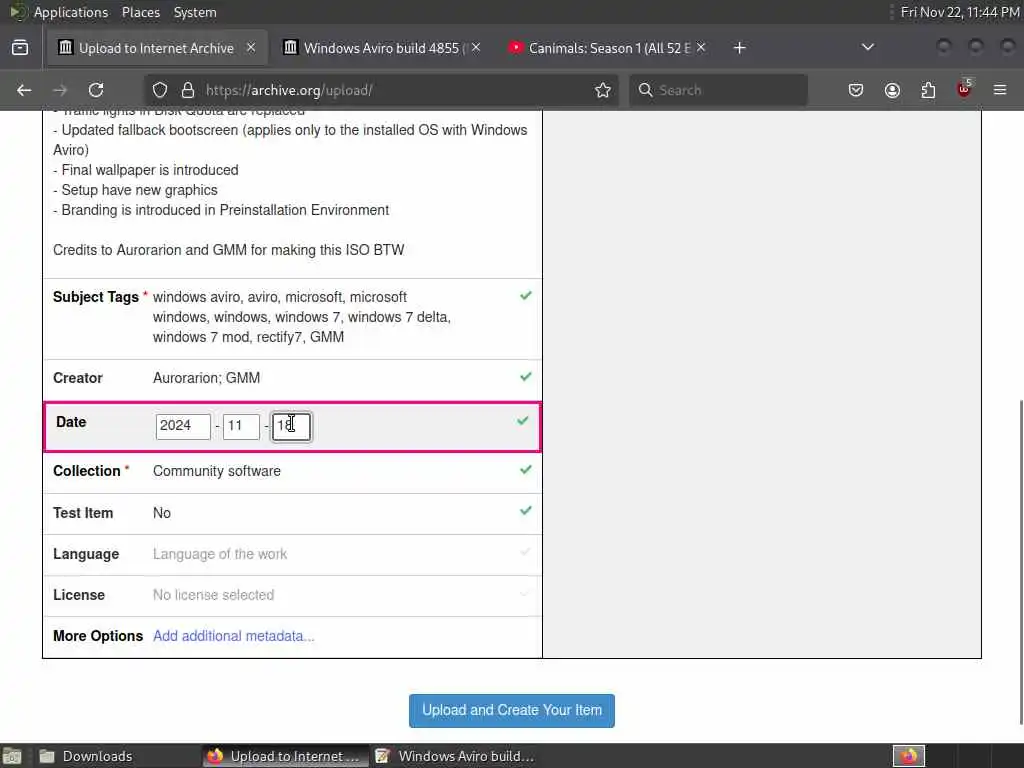The image size is (1024, 768).
Task: Edit the day field of the Date
Action: tap(291, 426)
